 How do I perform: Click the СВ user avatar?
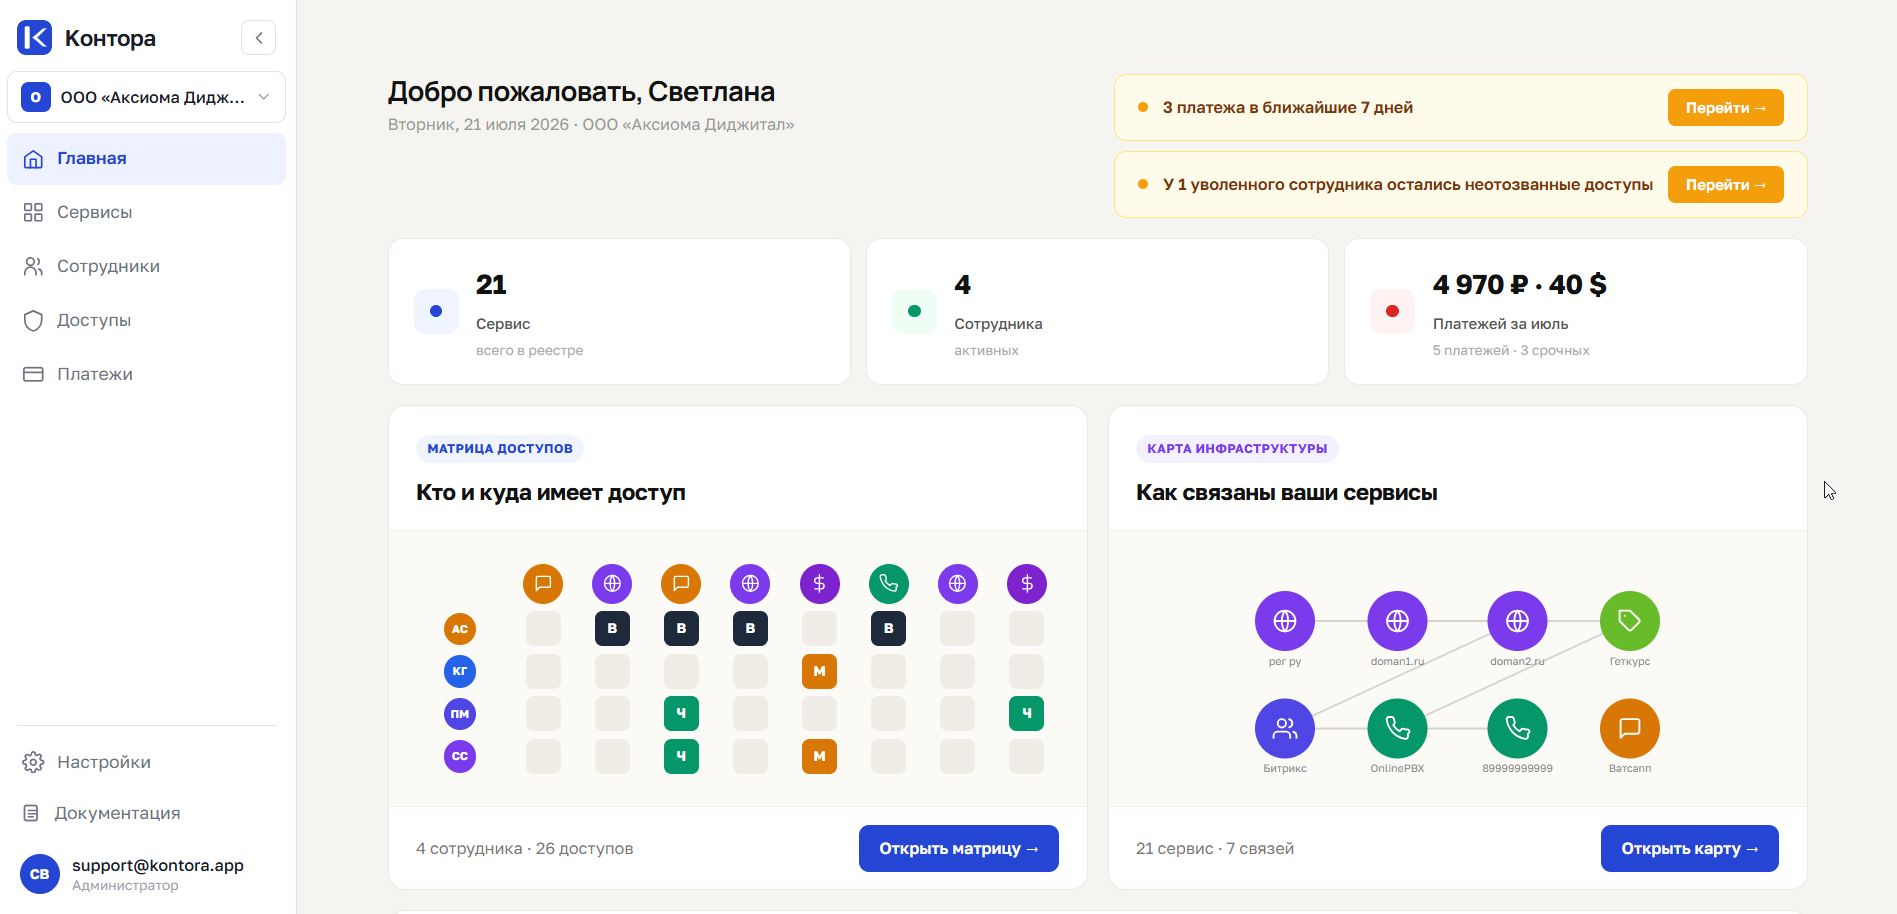(40, 874)
